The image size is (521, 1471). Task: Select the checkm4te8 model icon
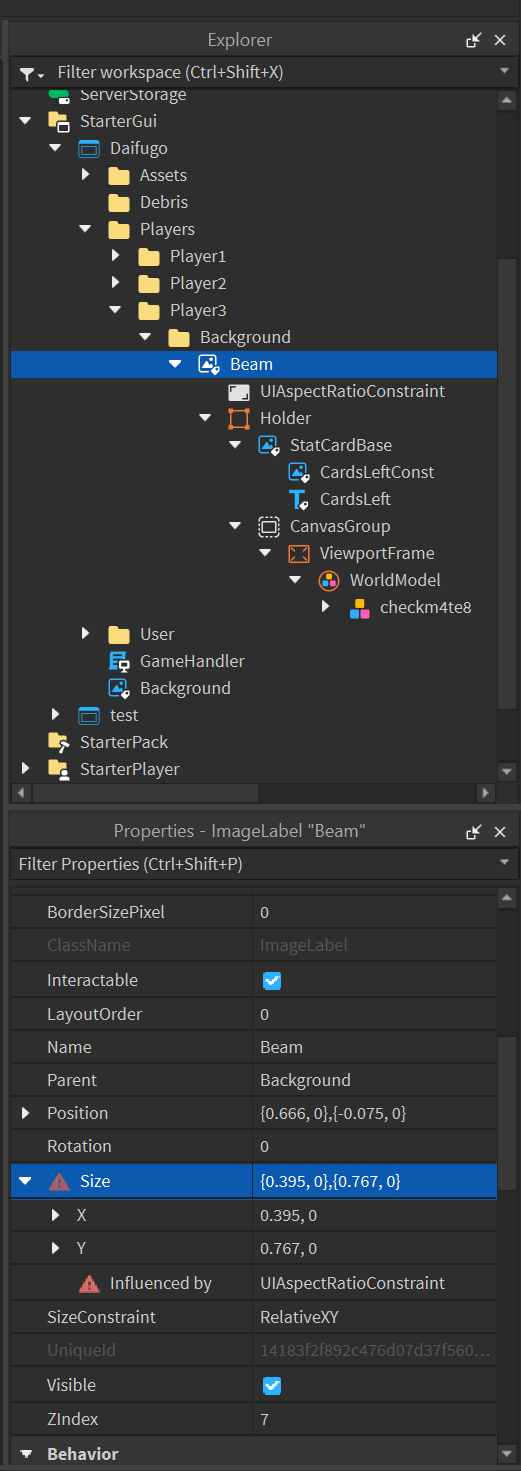(359, 607)
